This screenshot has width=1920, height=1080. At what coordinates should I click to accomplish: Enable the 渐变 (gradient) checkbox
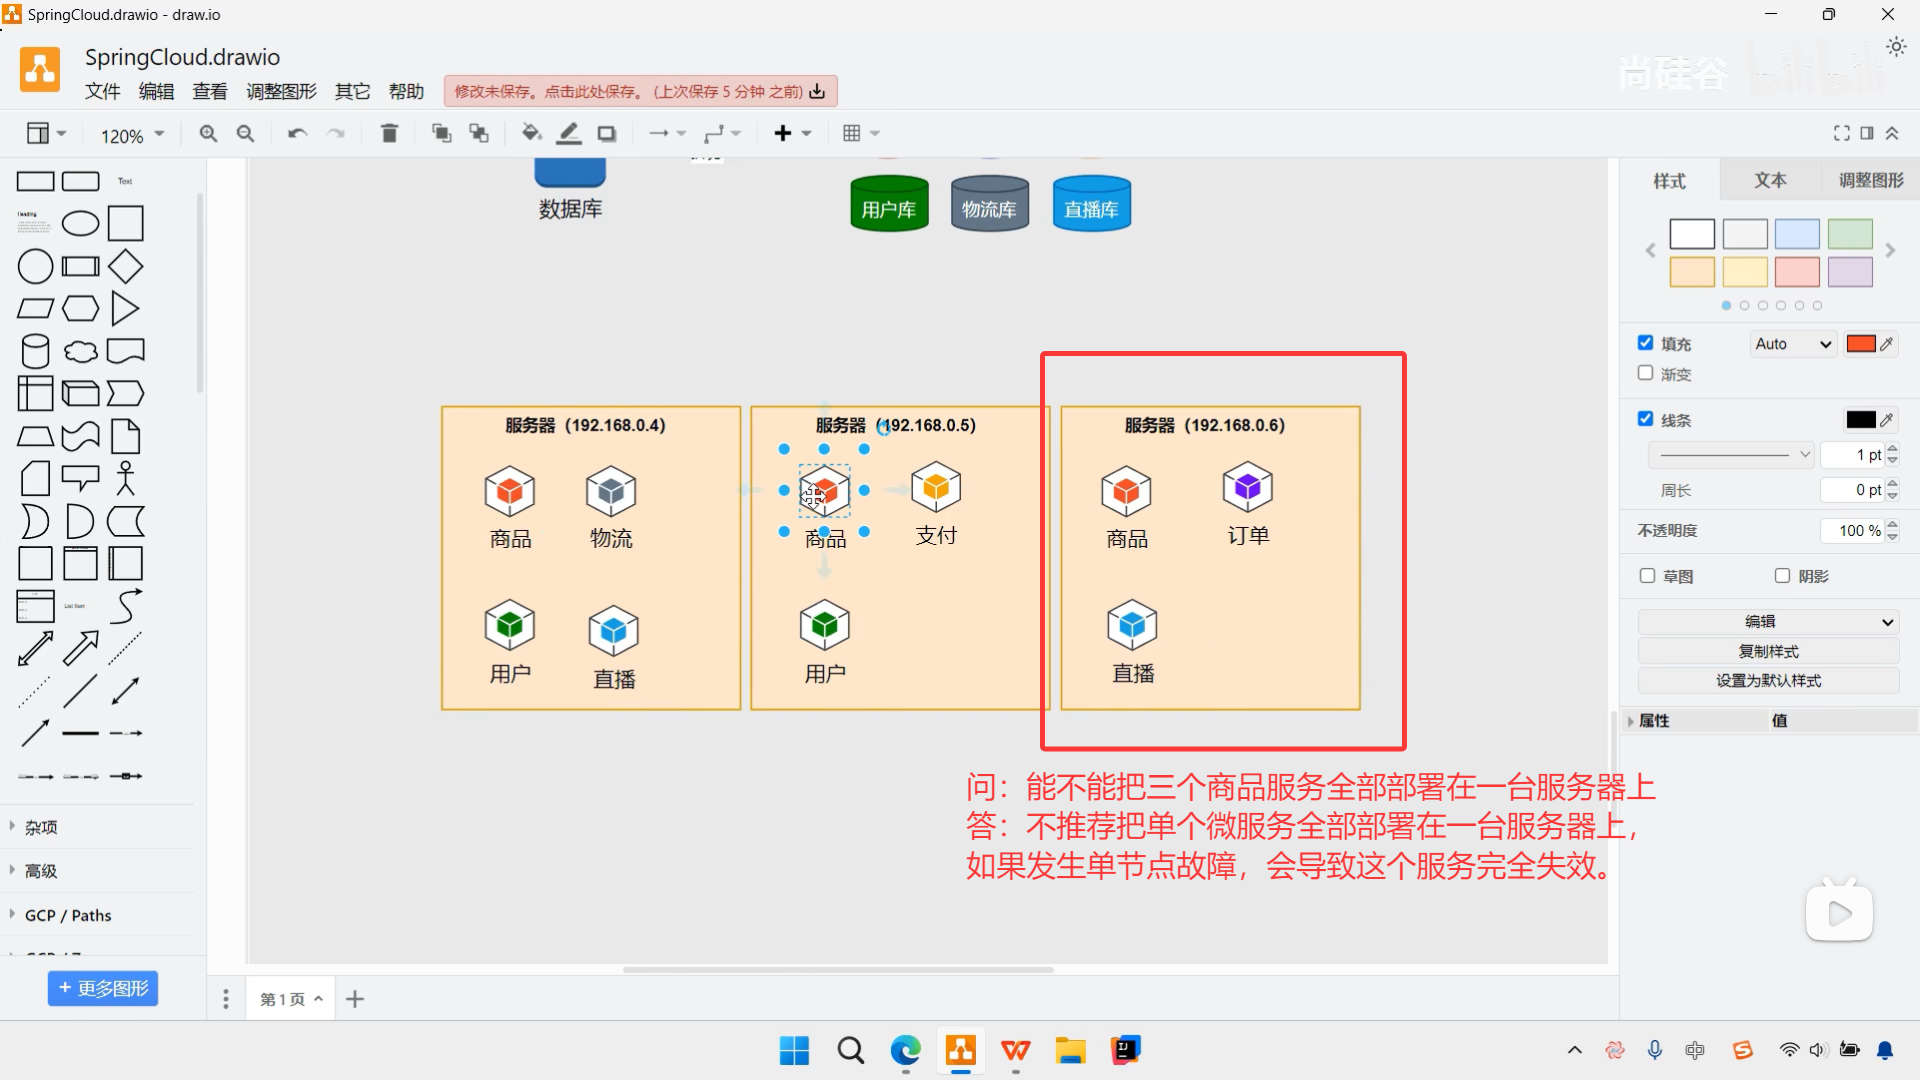(x=1646, y=374)
